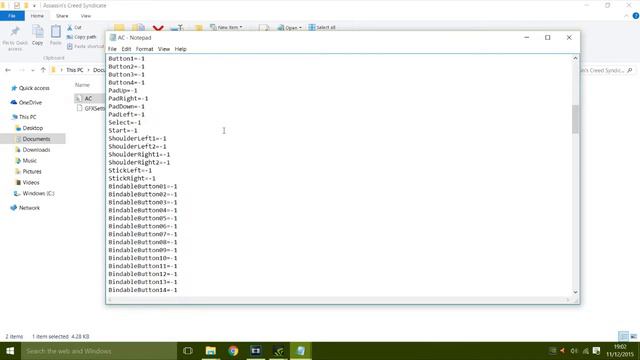Click the search box in File Explorer

pos(606,70)
